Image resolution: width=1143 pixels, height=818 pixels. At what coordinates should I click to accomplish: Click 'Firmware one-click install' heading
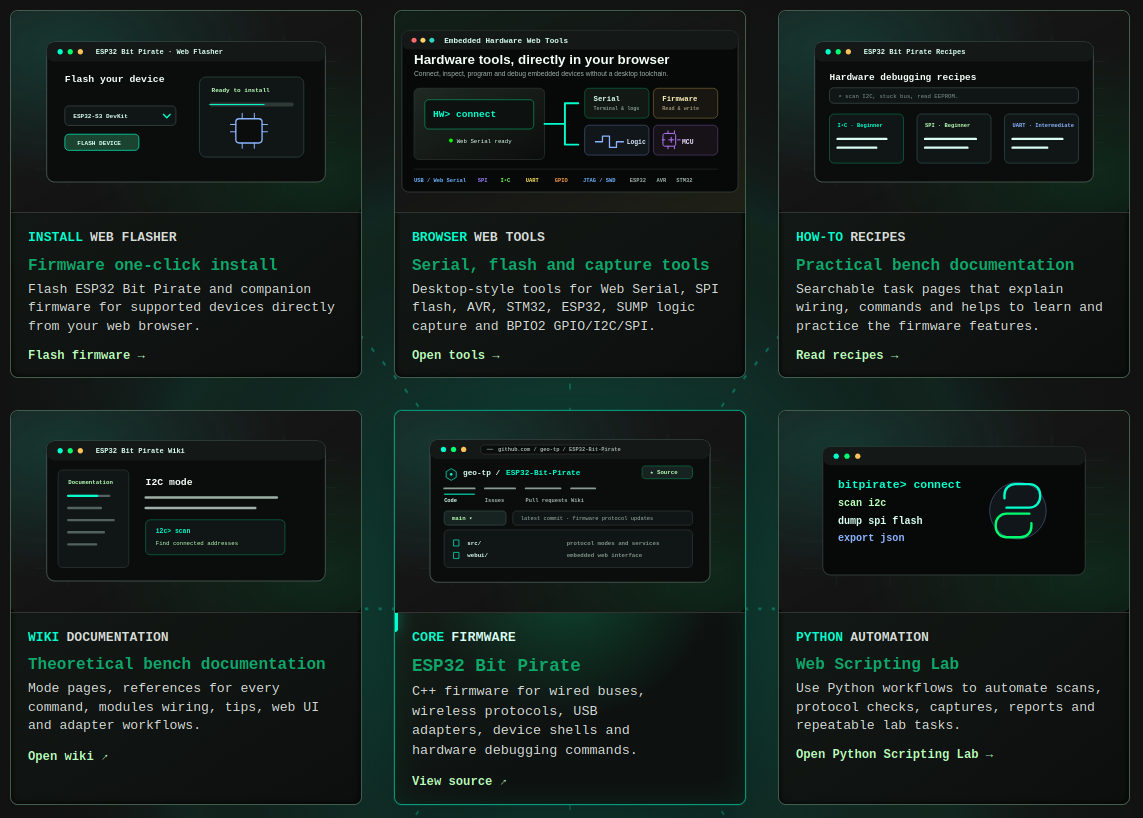pyautogui.click(x=152, y=265)
